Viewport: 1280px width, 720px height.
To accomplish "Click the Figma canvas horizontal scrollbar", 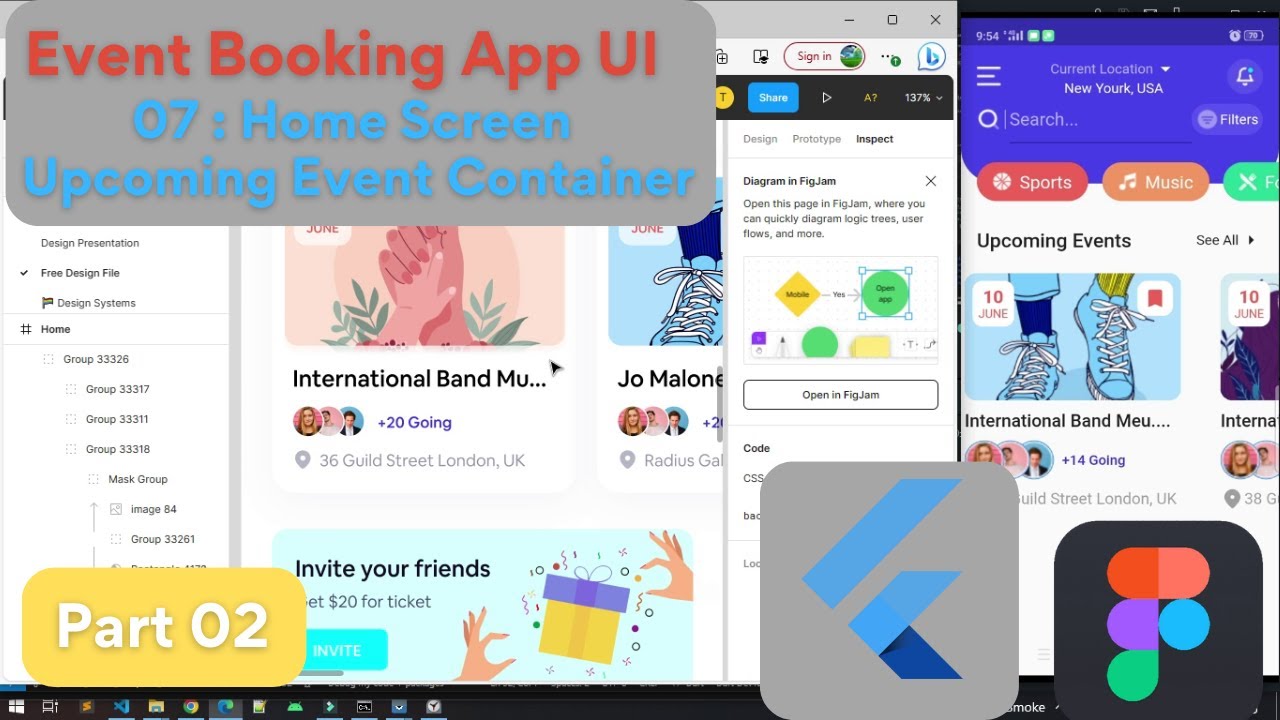I will coord(322,673).
